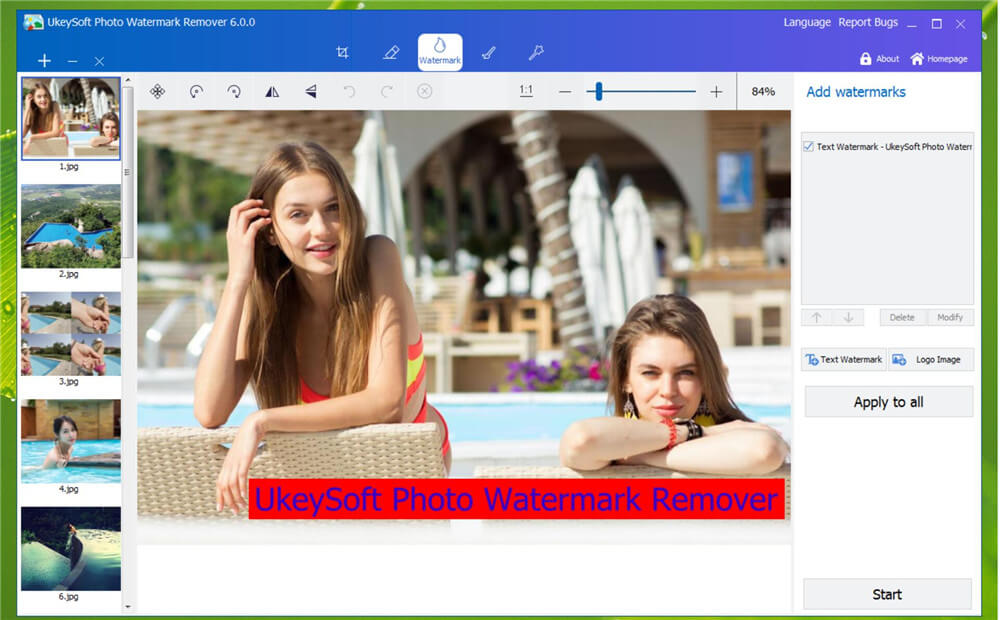This screenshot has height=620, width=1000.
Task: Select the Crop tool
Action: coord(344,52)
